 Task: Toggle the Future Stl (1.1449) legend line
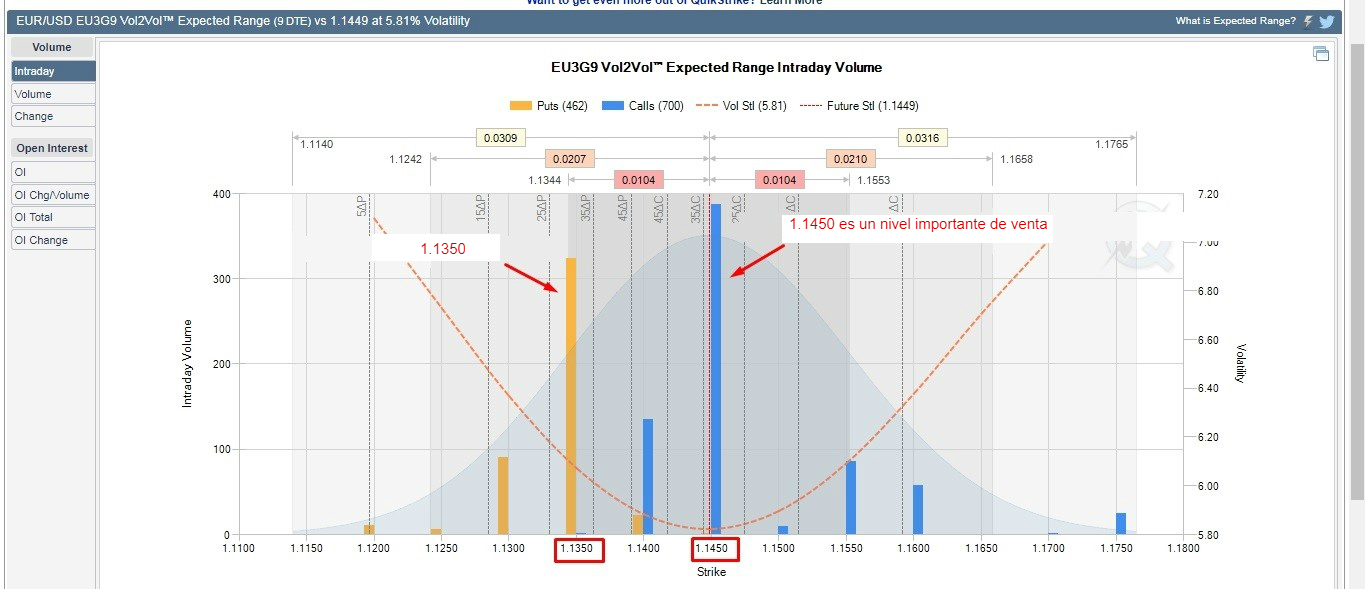[859, 106]
